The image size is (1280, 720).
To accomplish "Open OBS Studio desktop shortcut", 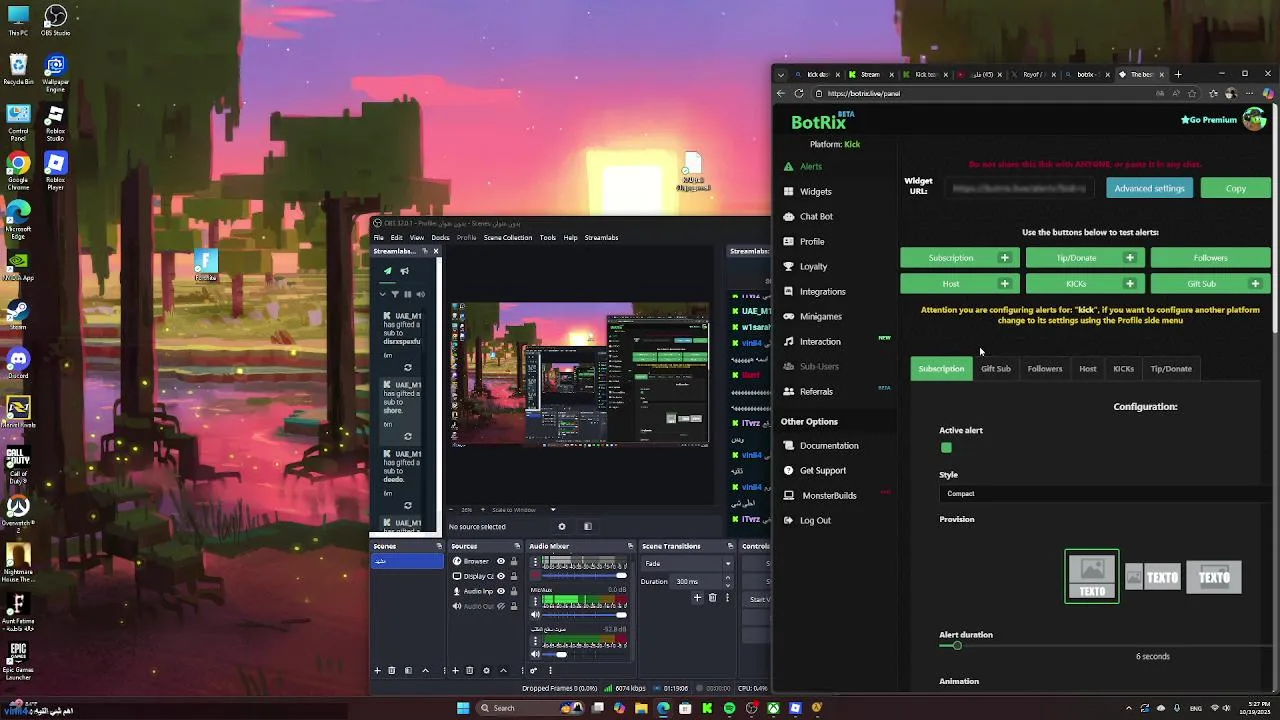I will [55, 21].
